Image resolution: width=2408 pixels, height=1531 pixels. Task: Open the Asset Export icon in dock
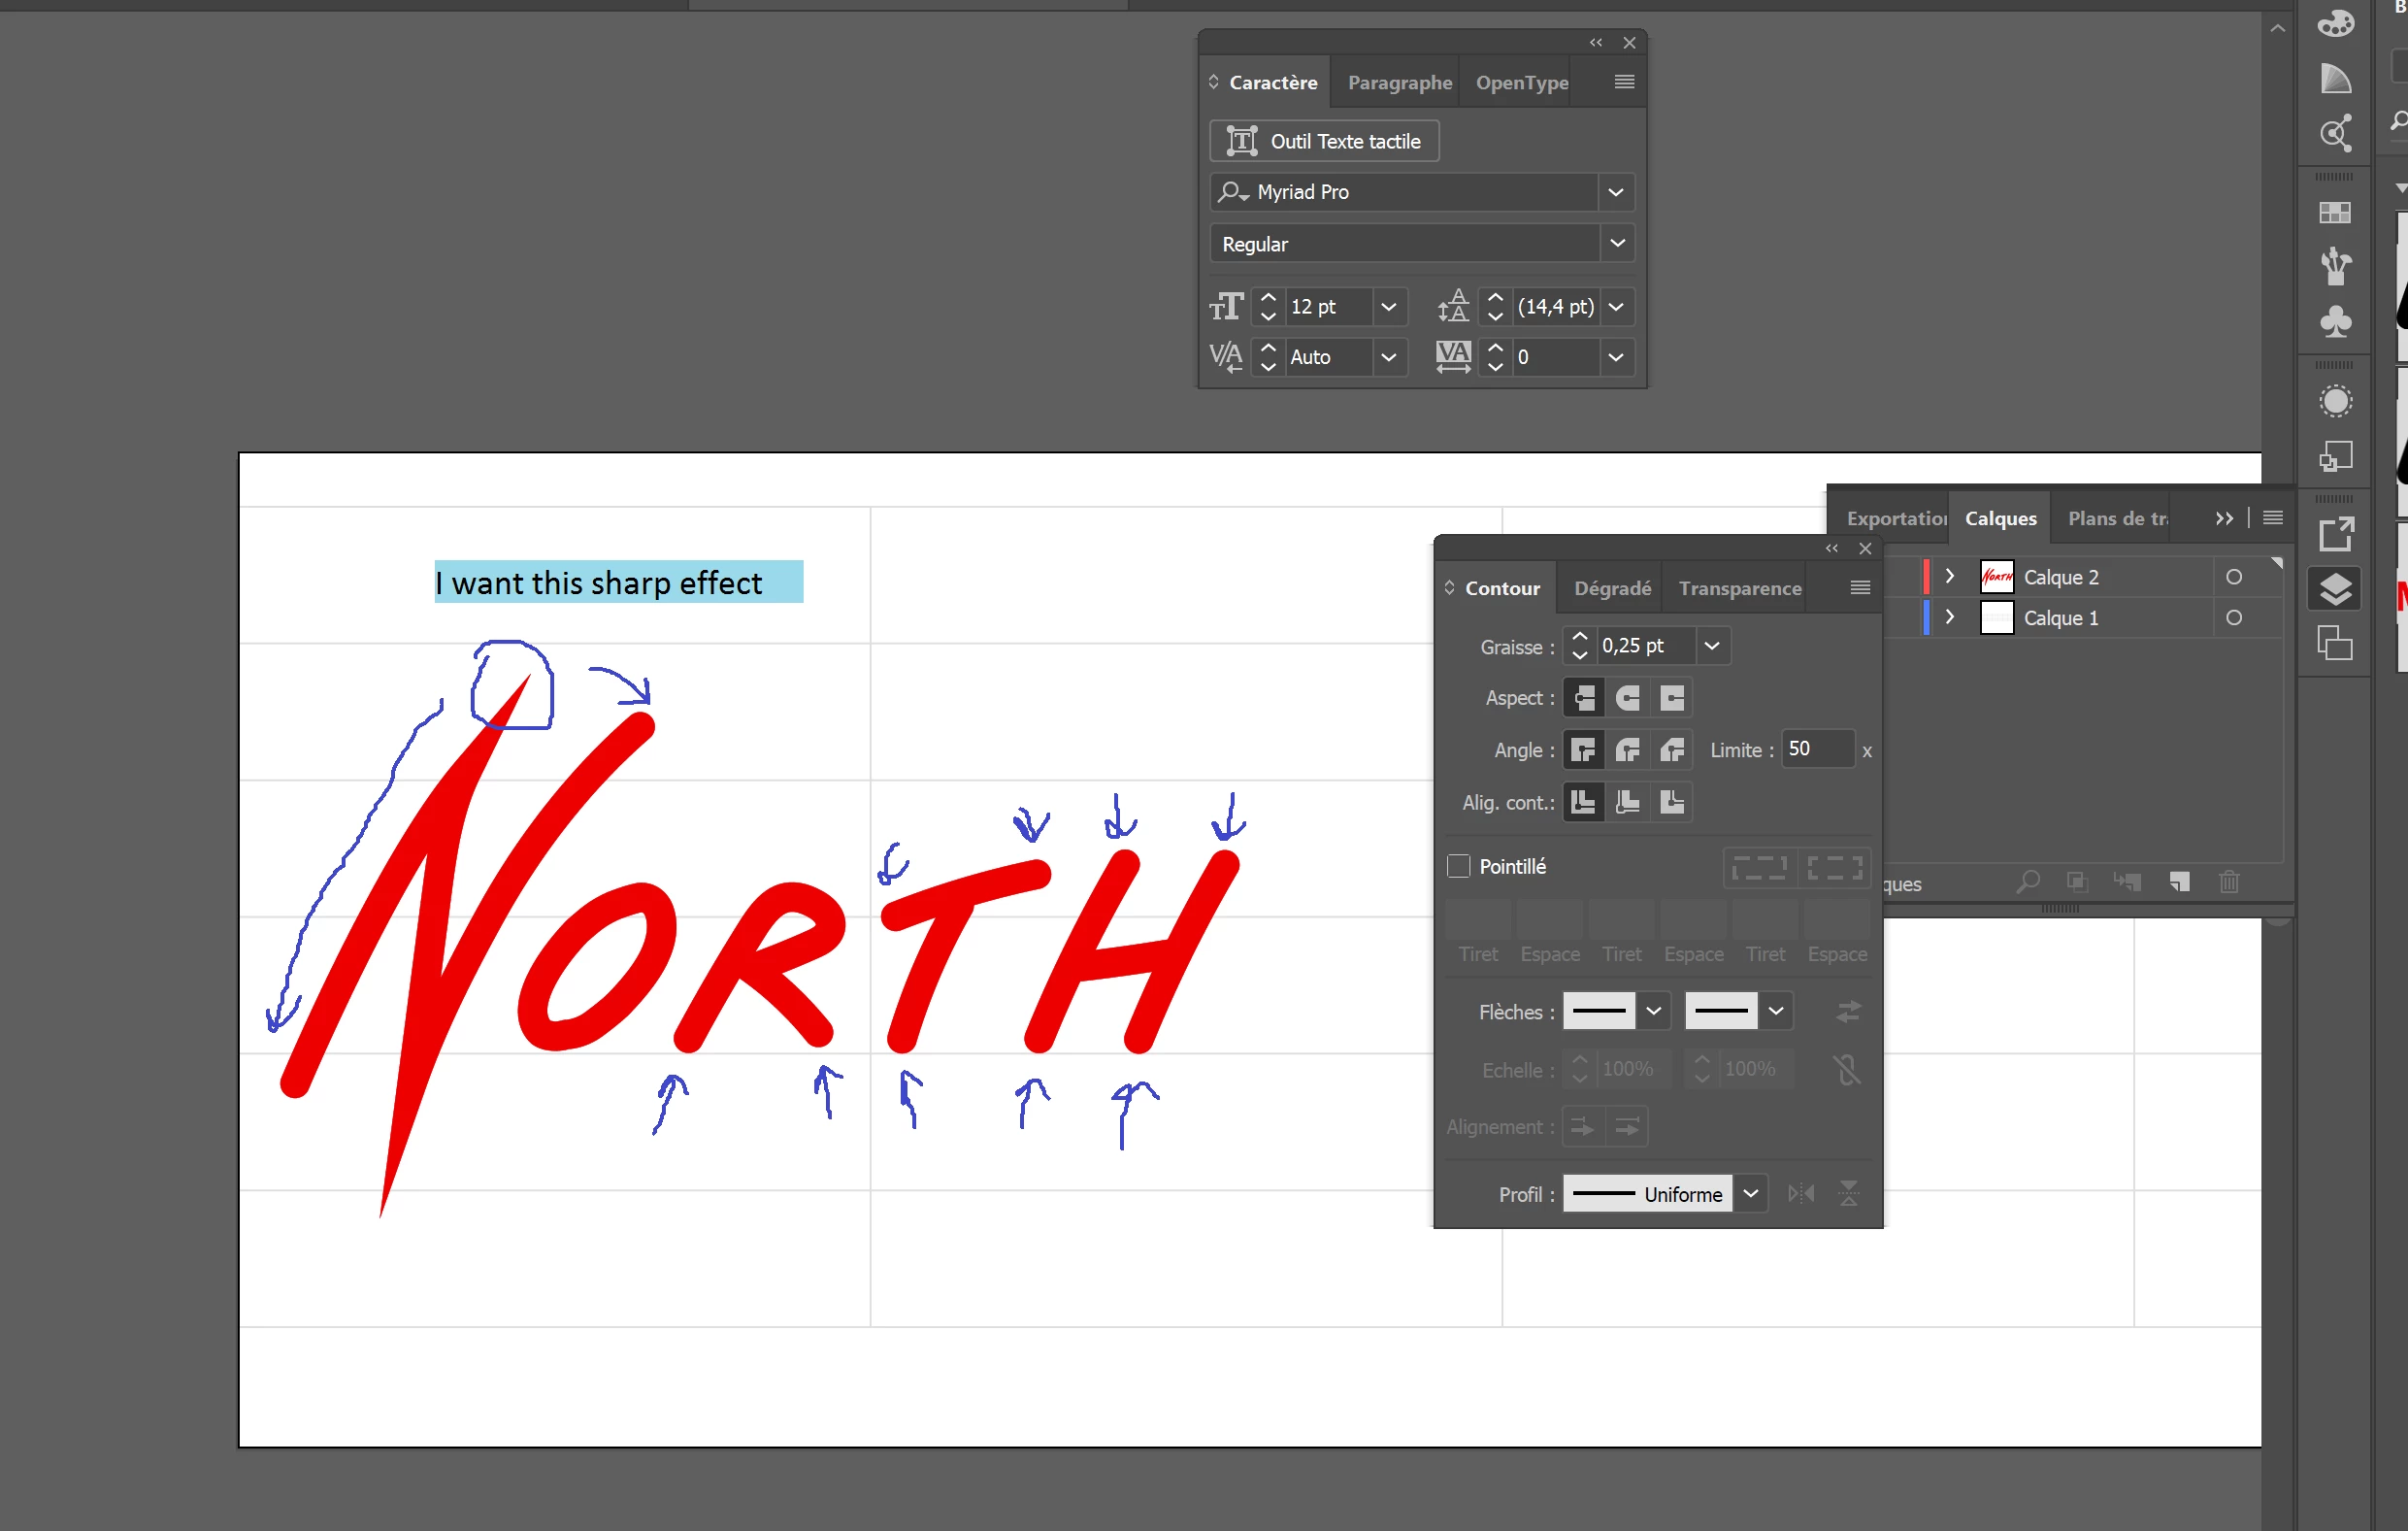[x=2335, y=534]
